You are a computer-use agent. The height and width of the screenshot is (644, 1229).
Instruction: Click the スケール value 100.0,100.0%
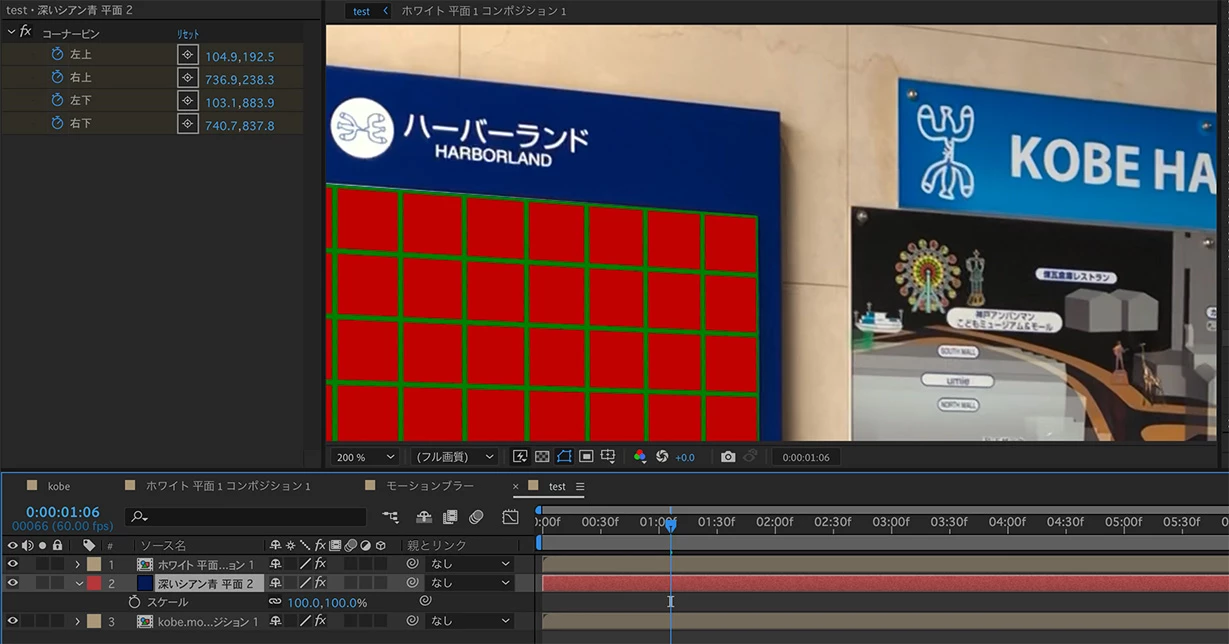tap(327, 603)
